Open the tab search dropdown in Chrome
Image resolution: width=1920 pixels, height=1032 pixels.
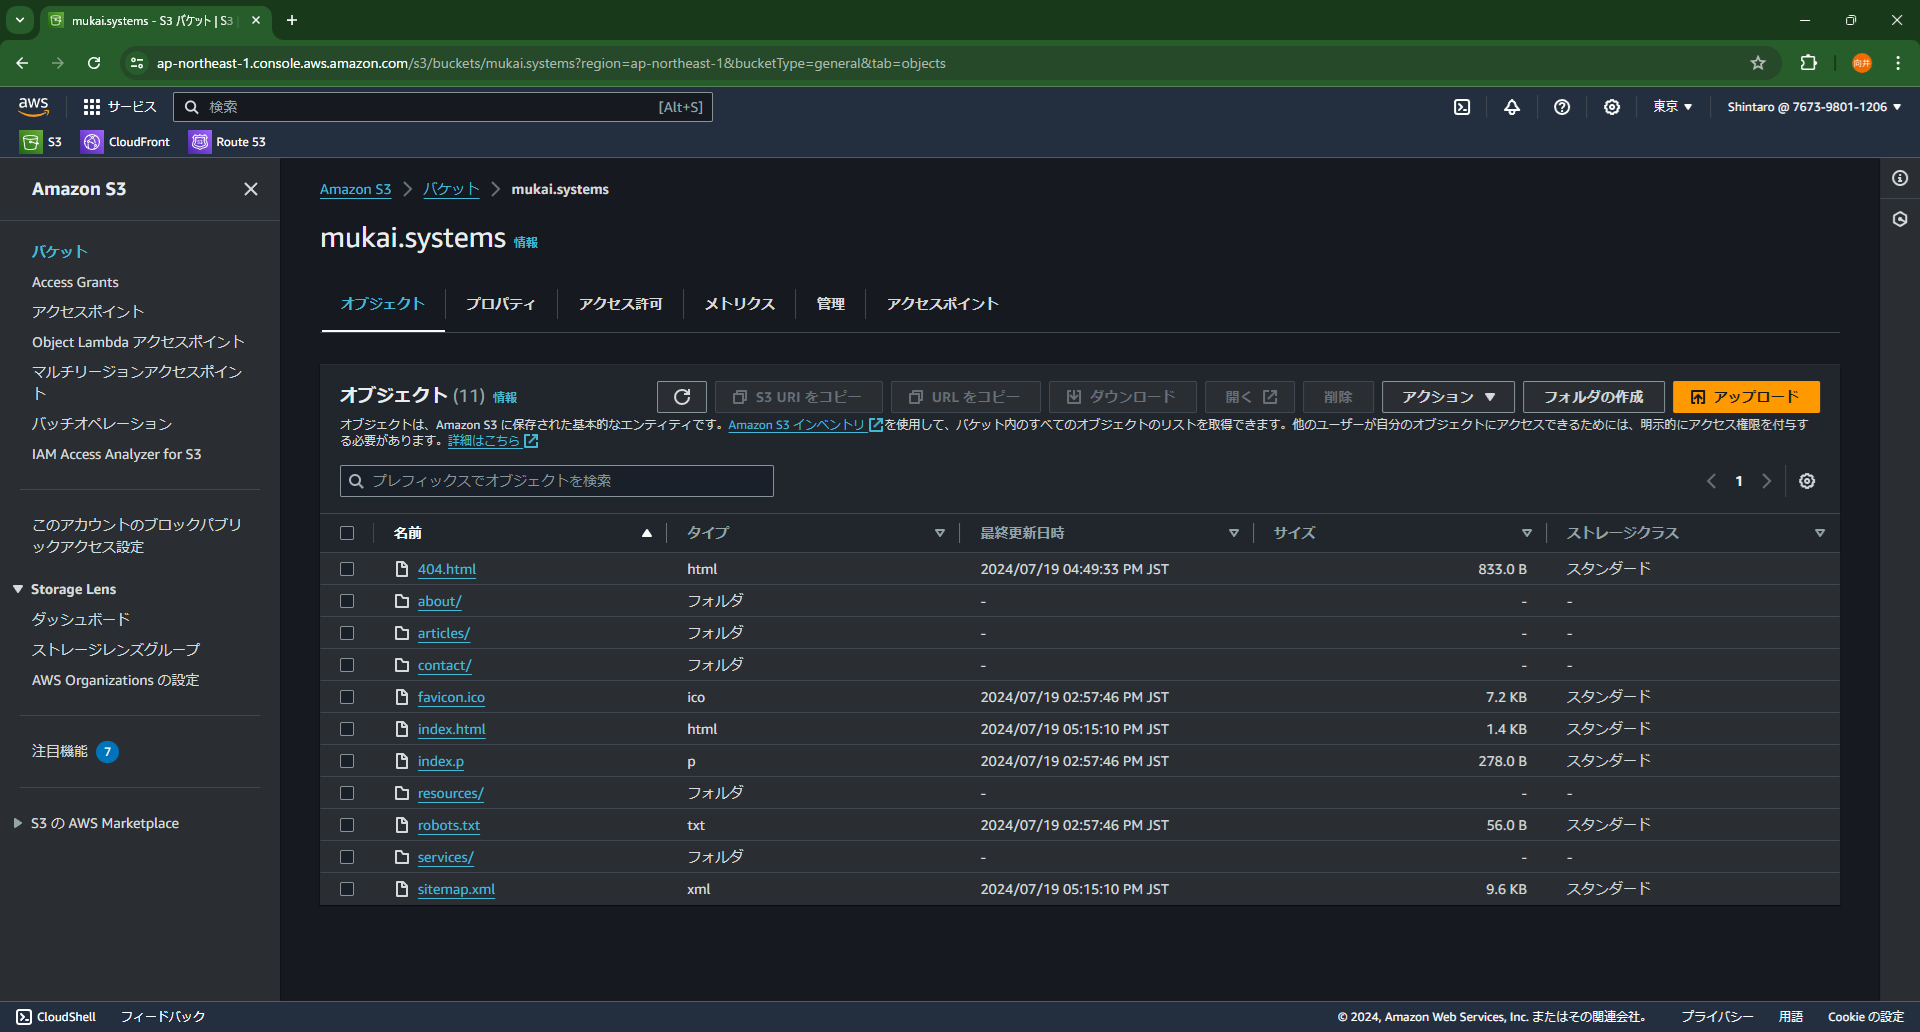click(20, 20)
